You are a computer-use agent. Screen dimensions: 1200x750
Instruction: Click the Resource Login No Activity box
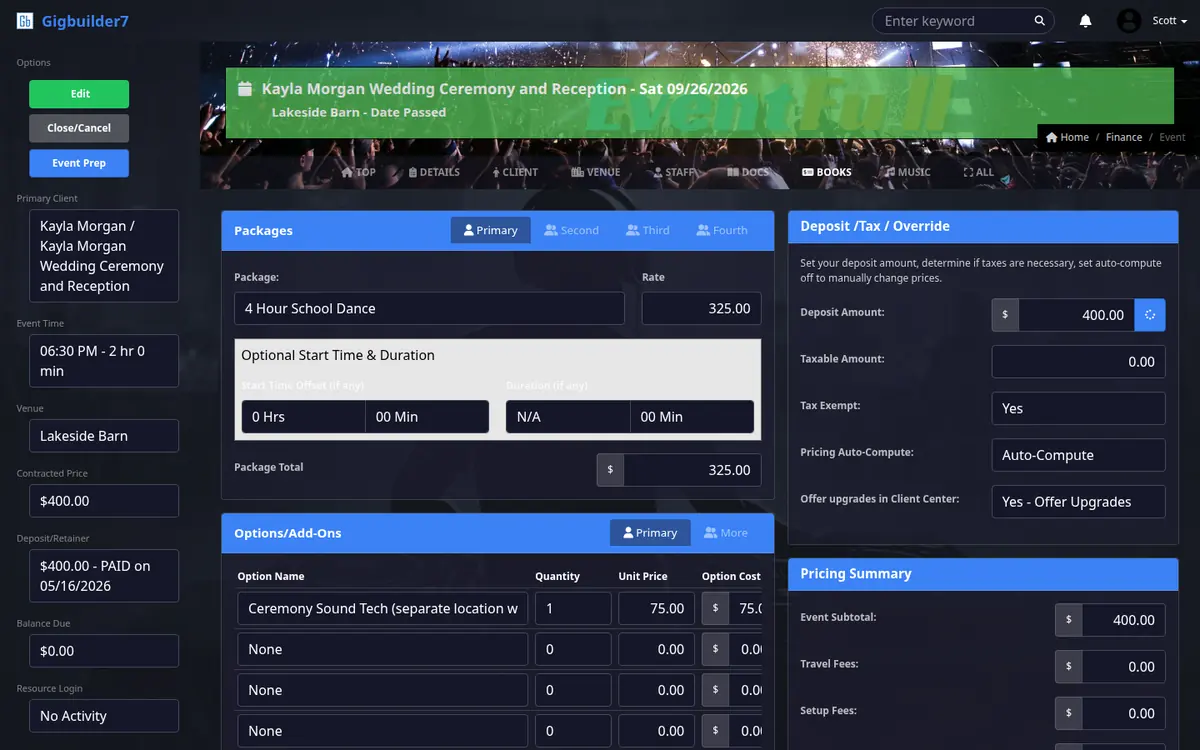click(x=103, y=716)
